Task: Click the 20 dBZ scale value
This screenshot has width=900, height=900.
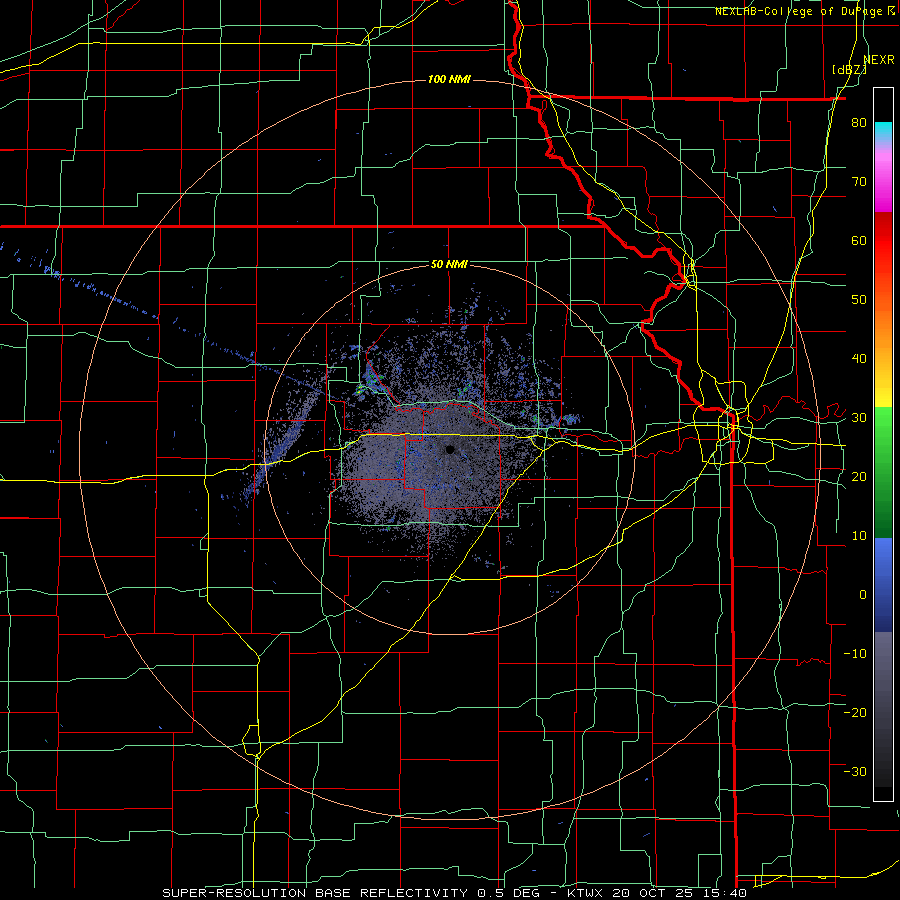Action: point(859,476)
